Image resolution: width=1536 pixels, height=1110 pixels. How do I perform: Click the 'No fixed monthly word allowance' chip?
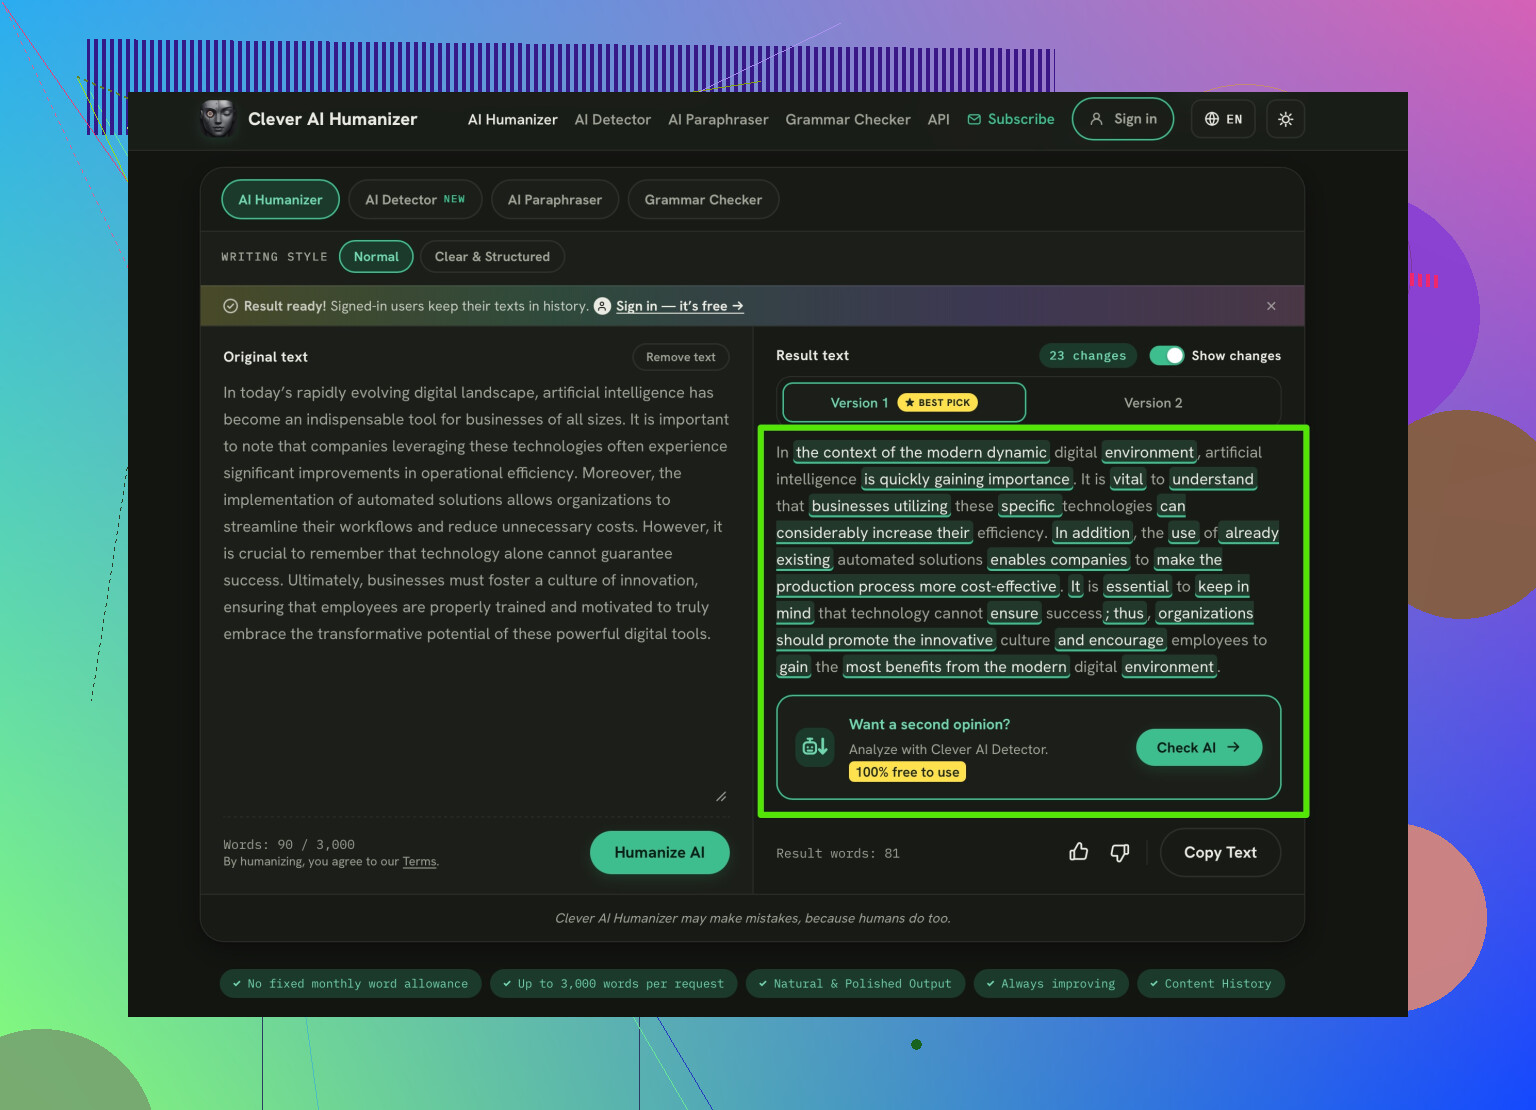(351, 984)
